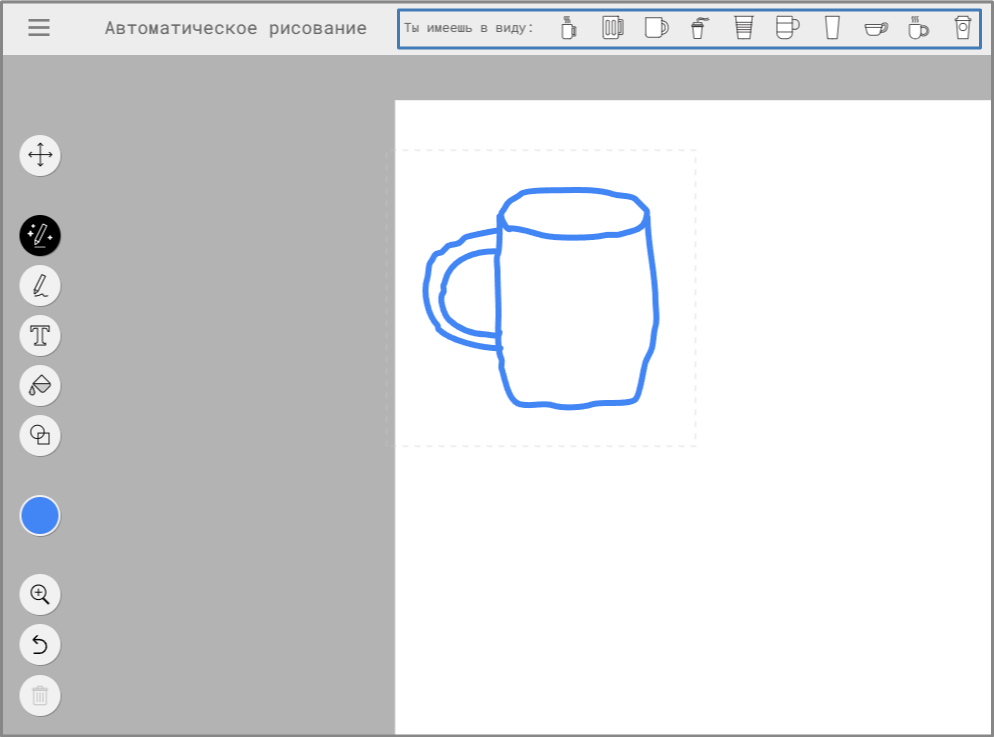The width and height of the screenshot is (994, 737).
Task: Pick the ribbed beer mug suggestion
Action: tap(612, 28)
